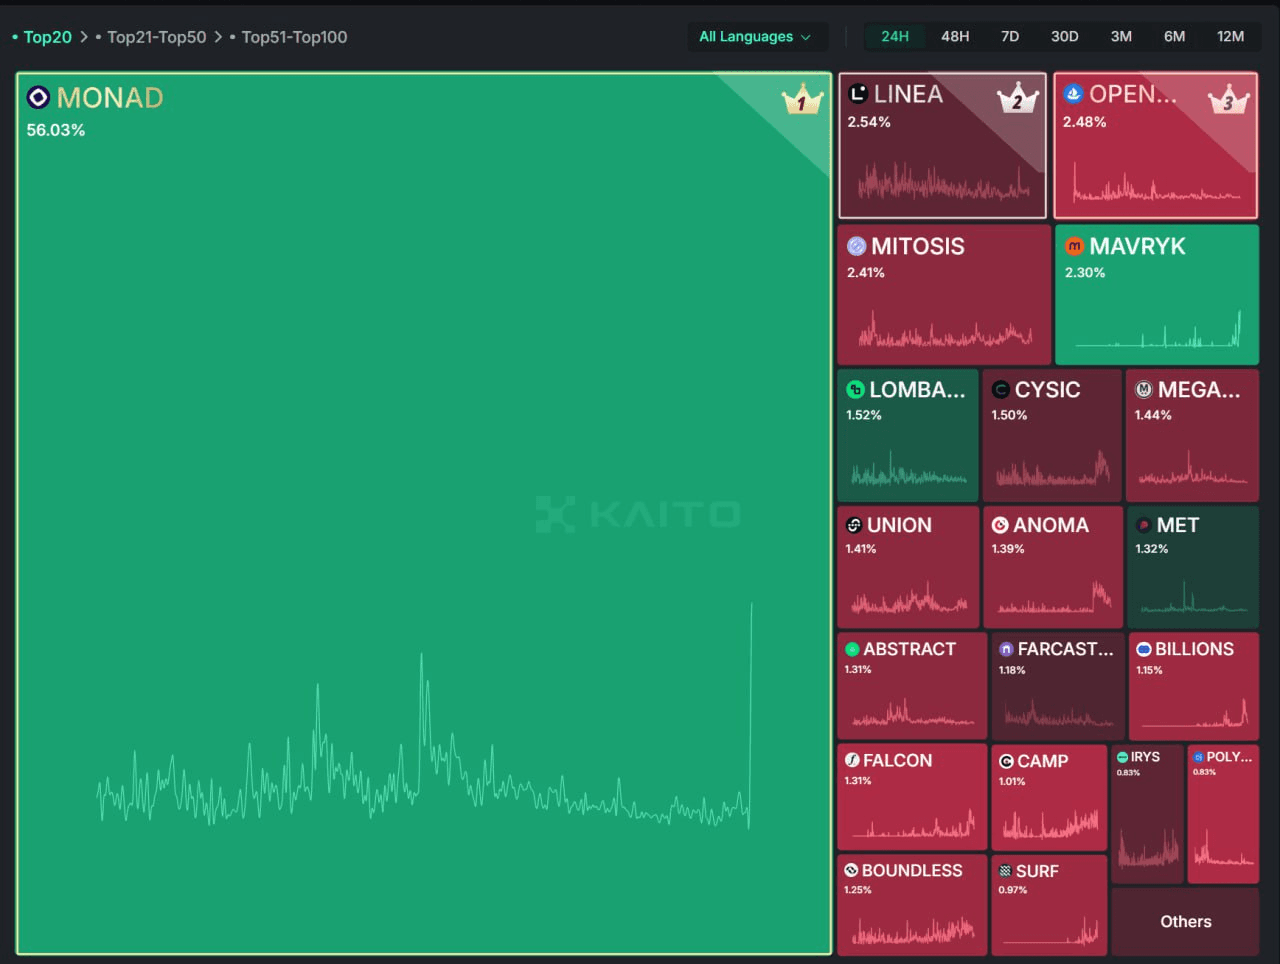
Task: Click the MEGA... 1.44% value
Action: click(1153, 415)
